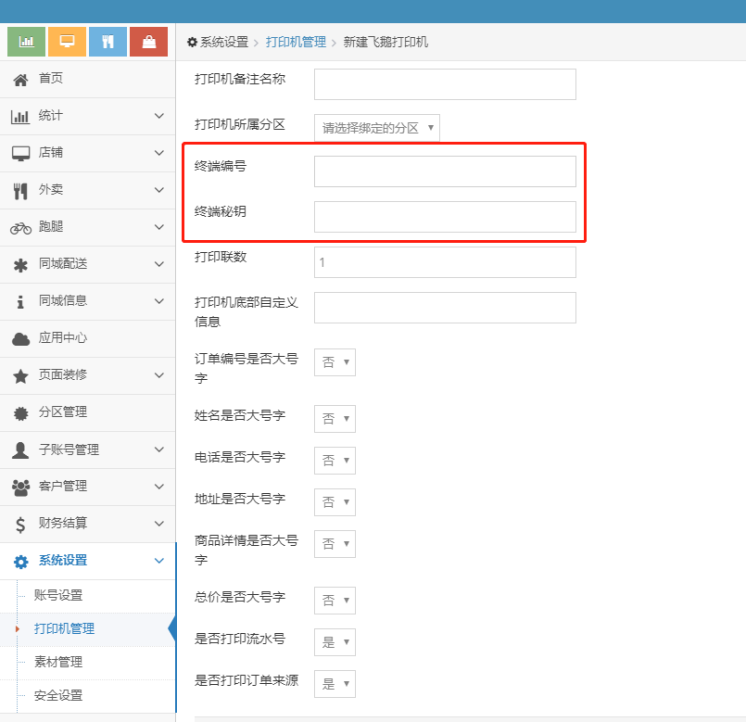Click the 终端秘钥 input field
This screenshot has height=722, width=746.
[x=445, y=217]
